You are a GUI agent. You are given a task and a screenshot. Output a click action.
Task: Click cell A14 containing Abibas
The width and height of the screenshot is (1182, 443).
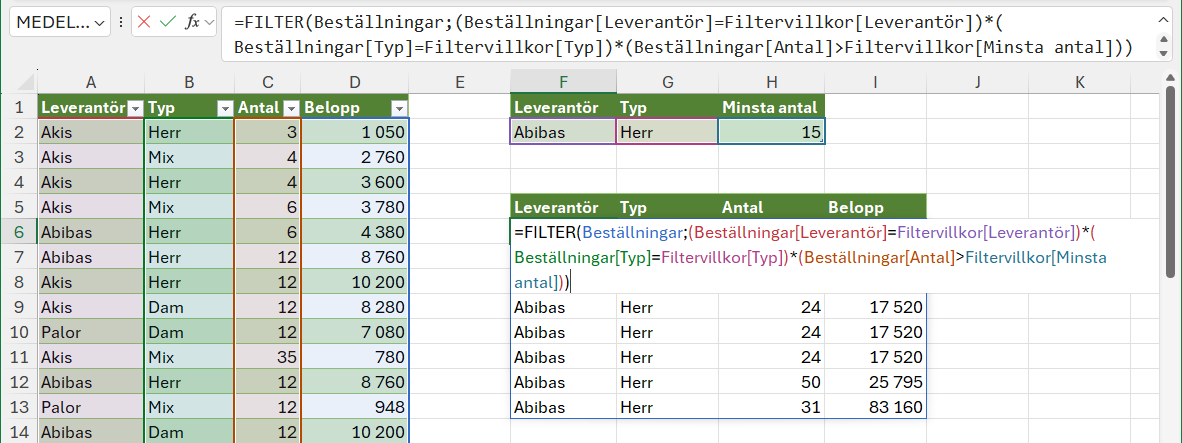(x=91, y=433)
